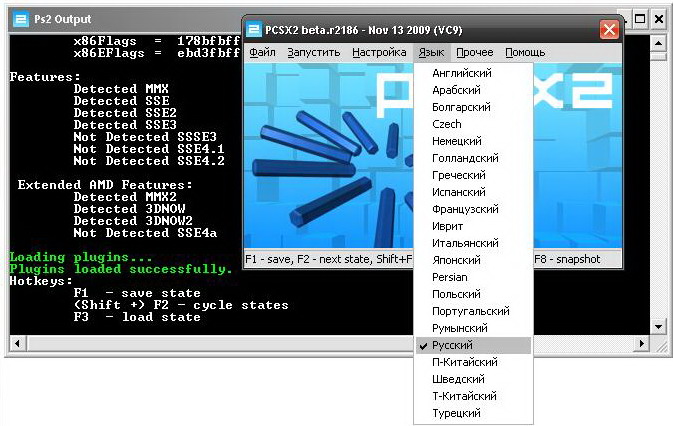
Task: Click the console vertical scrollbar down arrow
Action: click(x=658, y=326)
